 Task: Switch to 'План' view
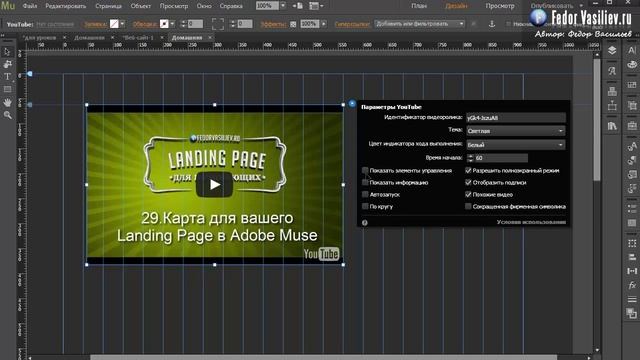pos(419,6)
